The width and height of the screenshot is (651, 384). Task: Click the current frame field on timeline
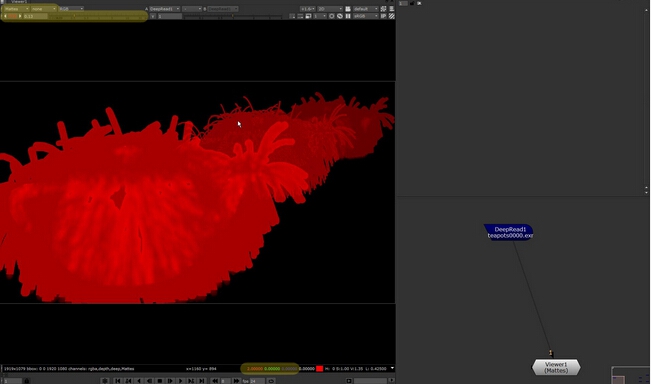click(x=12, y=381)
